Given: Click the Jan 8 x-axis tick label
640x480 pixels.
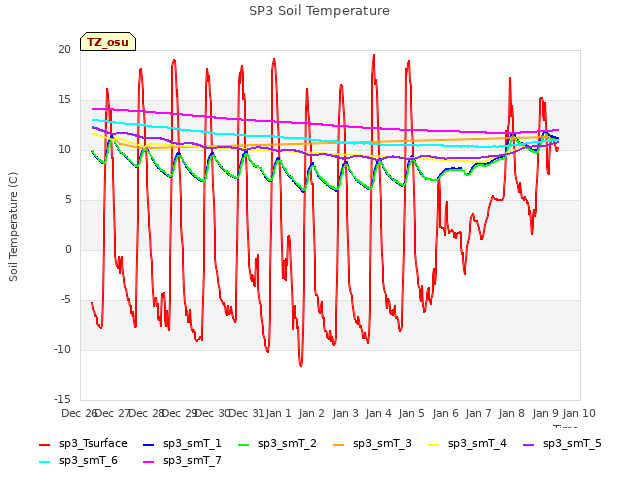Looking at the screenshot, I should click(511, 413).
